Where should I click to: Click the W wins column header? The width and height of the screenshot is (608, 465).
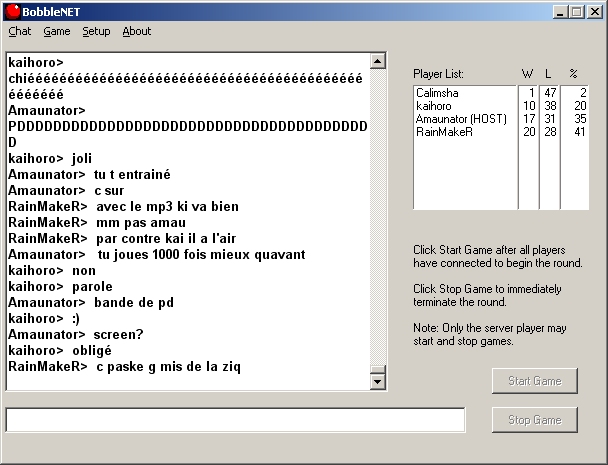[x=527, y=74]
